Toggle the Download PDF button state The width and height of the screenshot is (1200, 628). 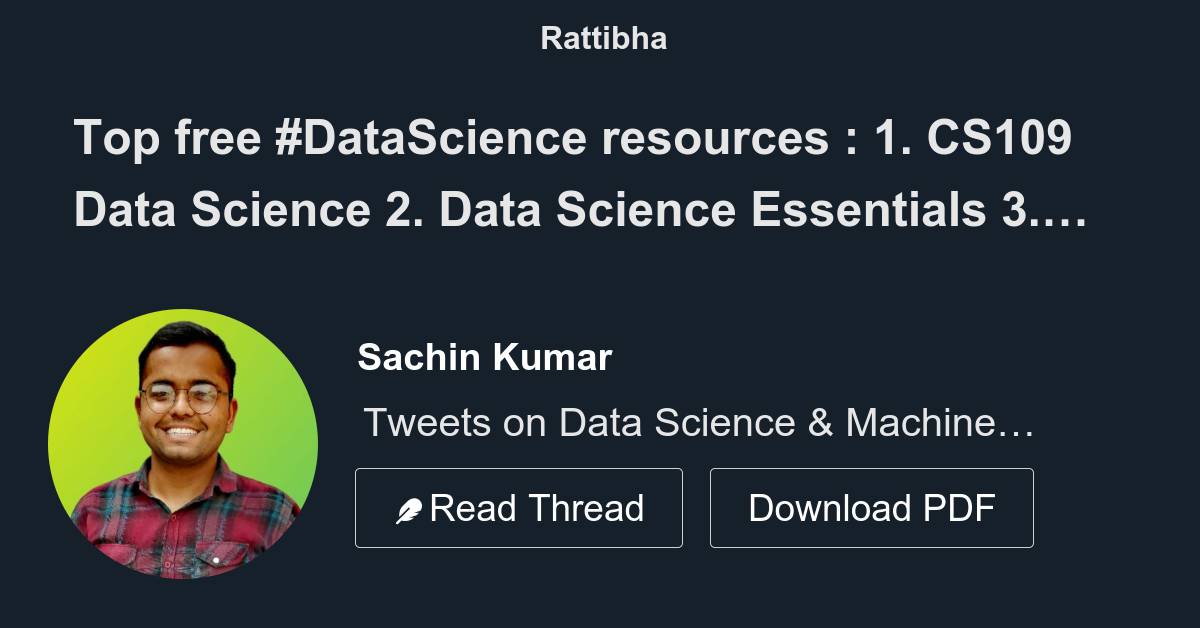(x=871, y=507)
